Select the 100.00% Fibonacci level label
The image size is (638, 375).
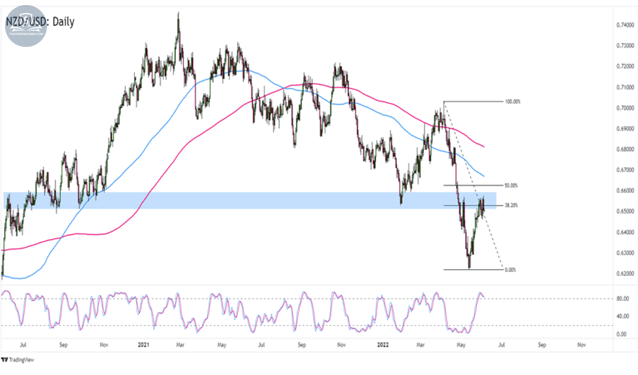point(513,102)
